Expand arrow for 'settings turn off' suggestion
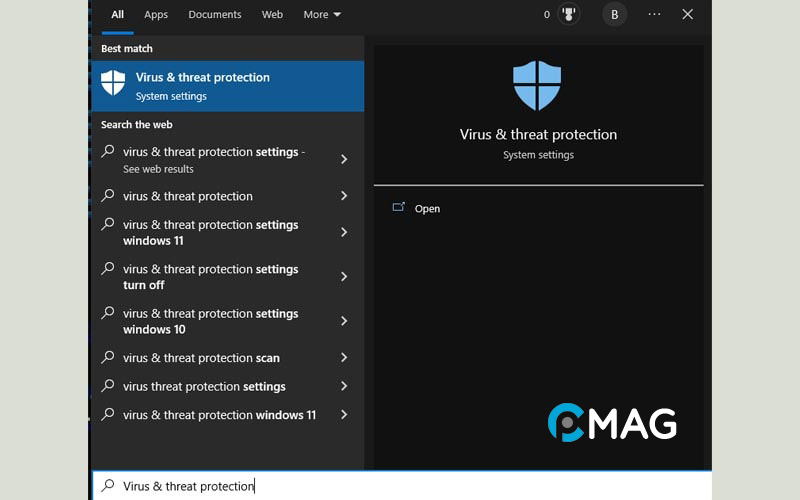The width and height of the screenshot is (800, 500). click(344, 277)
